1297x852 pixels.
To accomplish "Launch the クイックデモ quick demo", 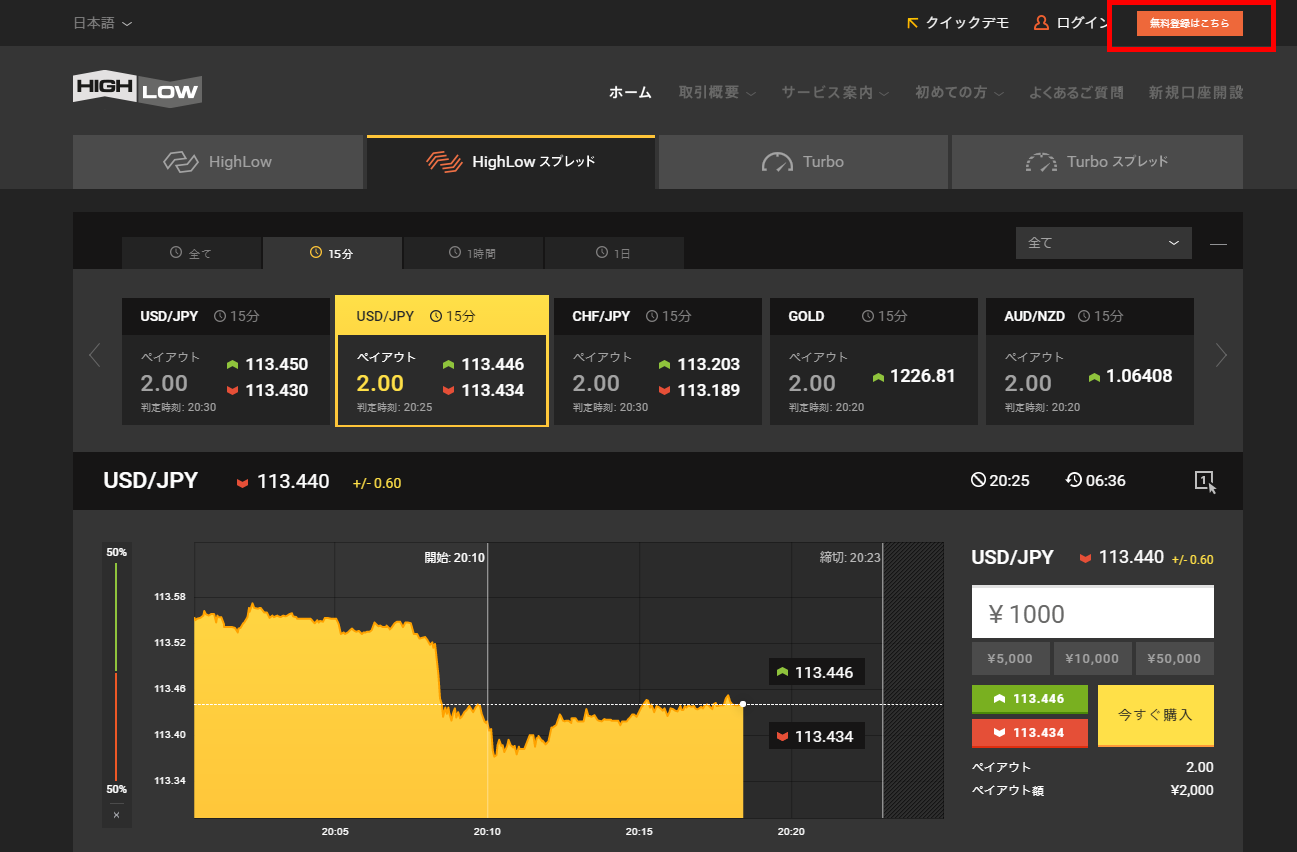I will point(958,23).
